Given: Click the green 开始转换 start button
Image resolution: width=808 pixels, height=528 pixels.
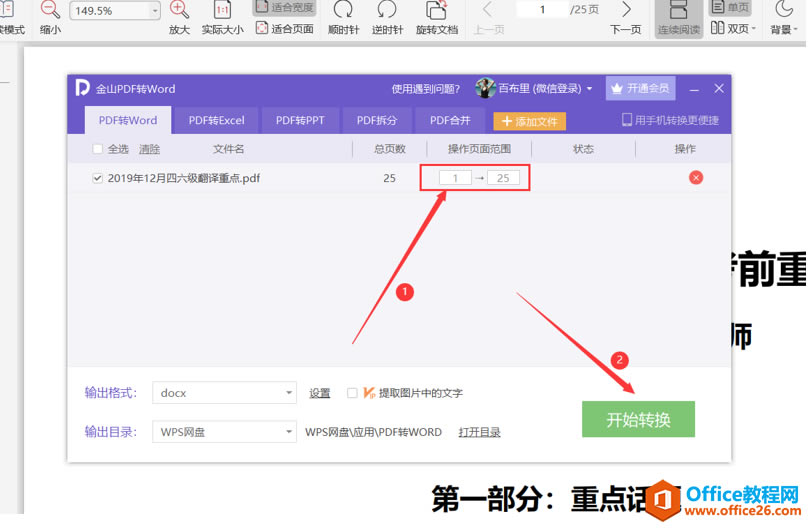Looking at the screenshot, I should coord(638,420).
